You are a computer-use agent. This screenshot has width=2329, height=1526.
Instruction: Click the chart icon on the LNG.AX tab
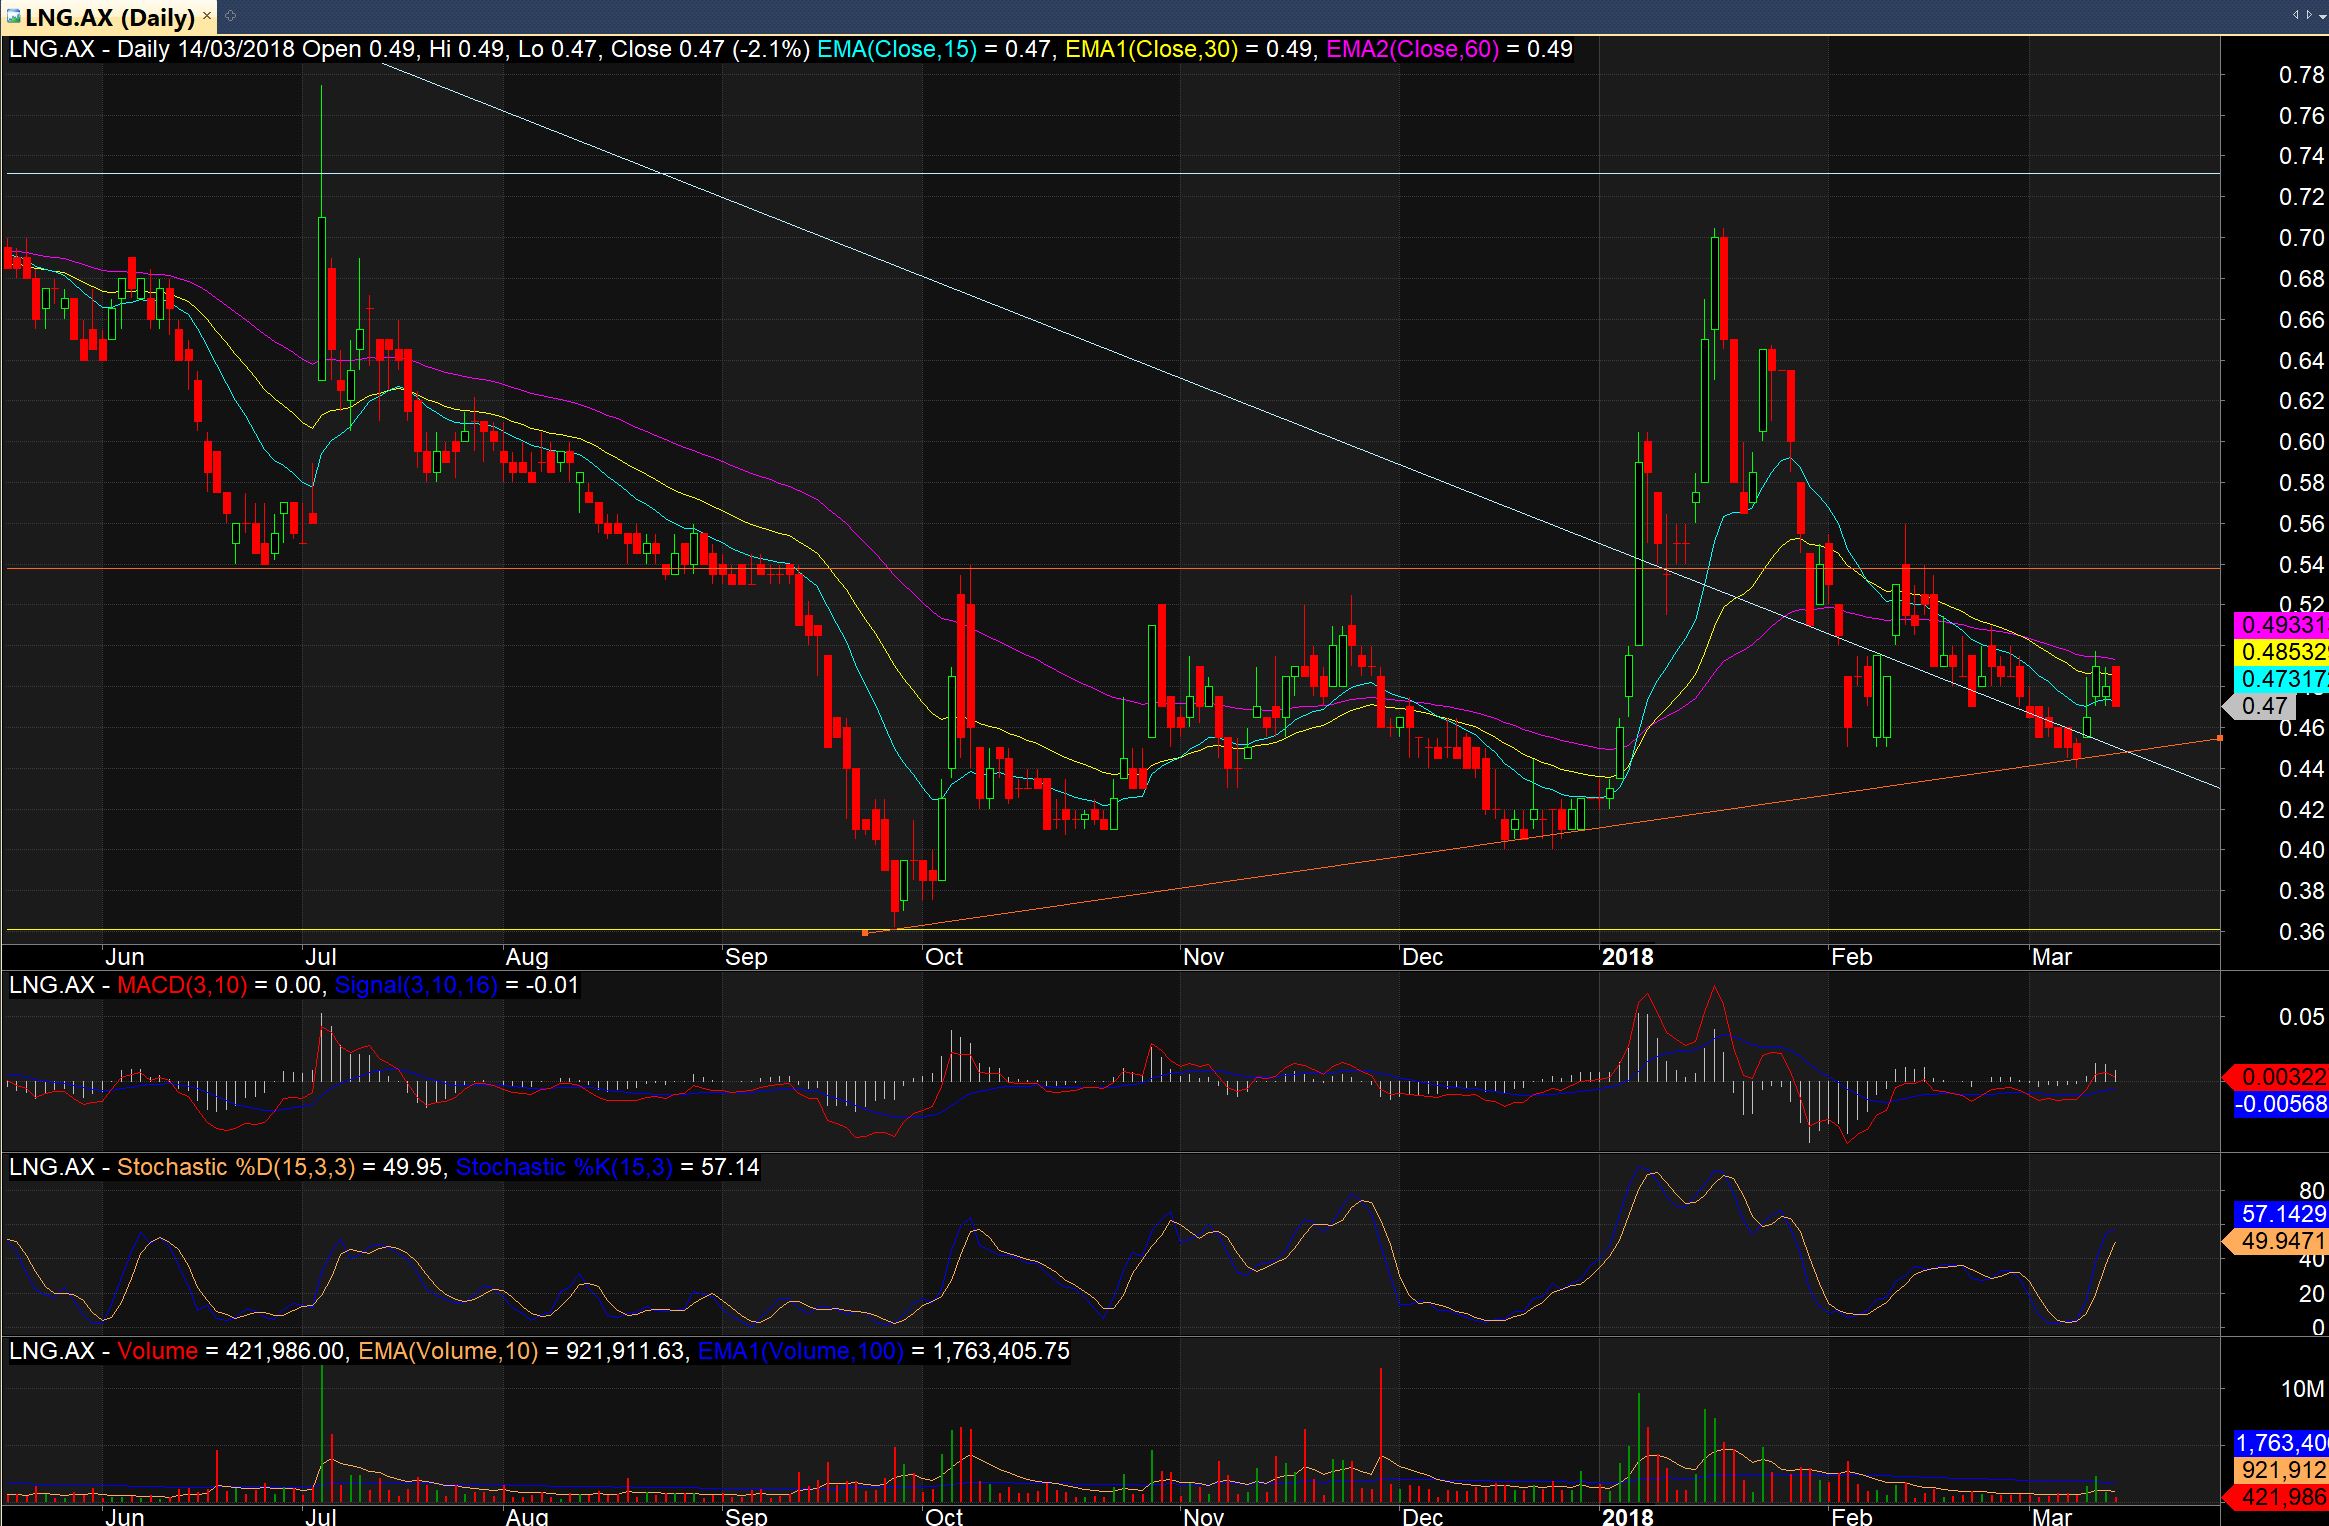(12, 17)
